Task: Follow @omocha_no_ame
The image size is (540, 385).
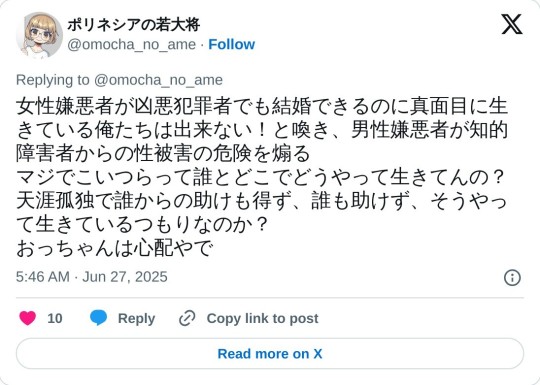Action: [231, 44]
